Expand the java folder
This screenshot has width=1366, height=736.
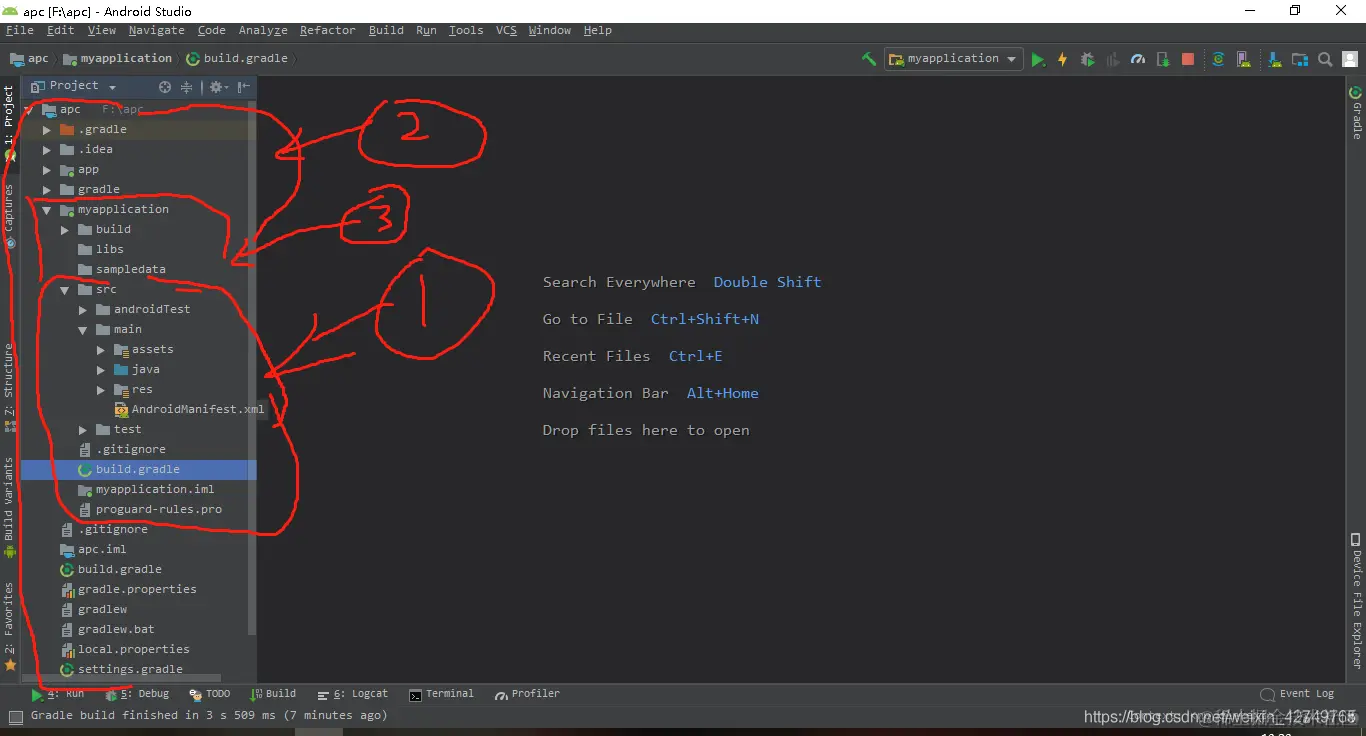[101, 370]
